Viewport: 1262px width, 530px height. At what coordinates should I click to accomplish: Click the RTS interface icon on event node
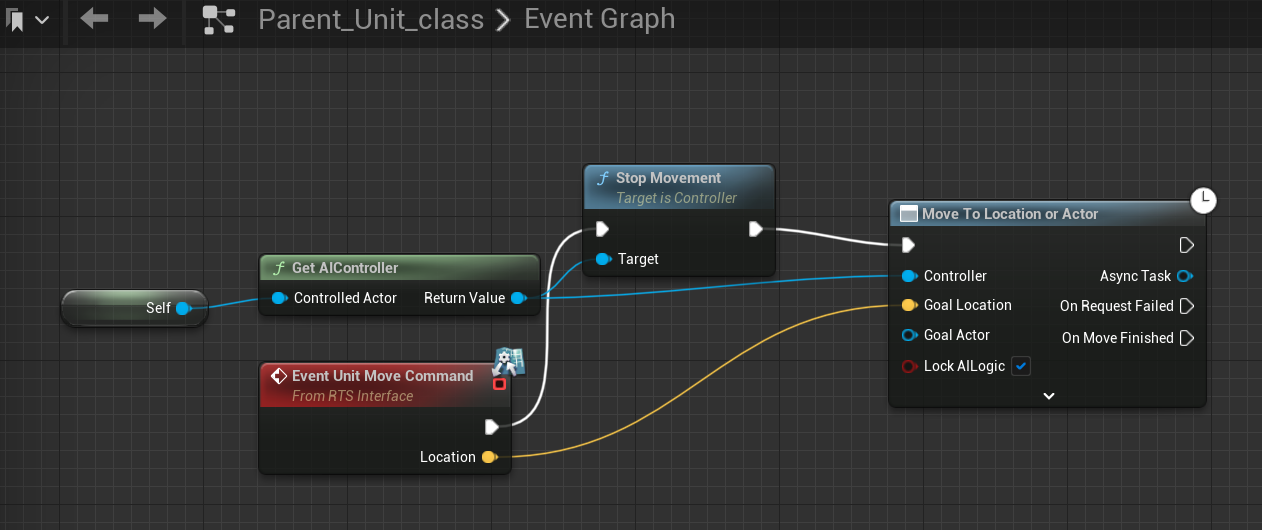coord(508,361)
